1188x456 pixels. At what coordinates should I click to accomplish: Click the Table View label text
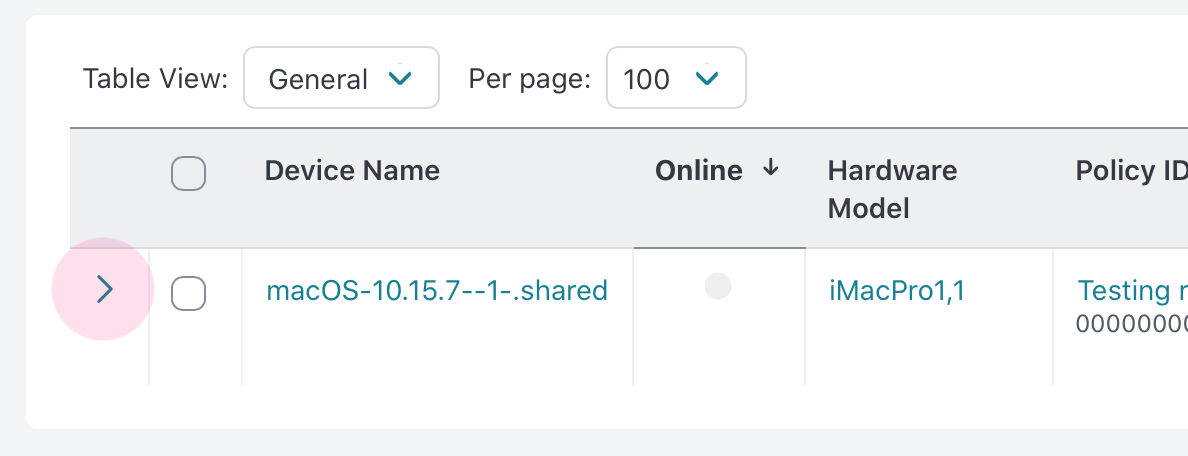[155, 79]
